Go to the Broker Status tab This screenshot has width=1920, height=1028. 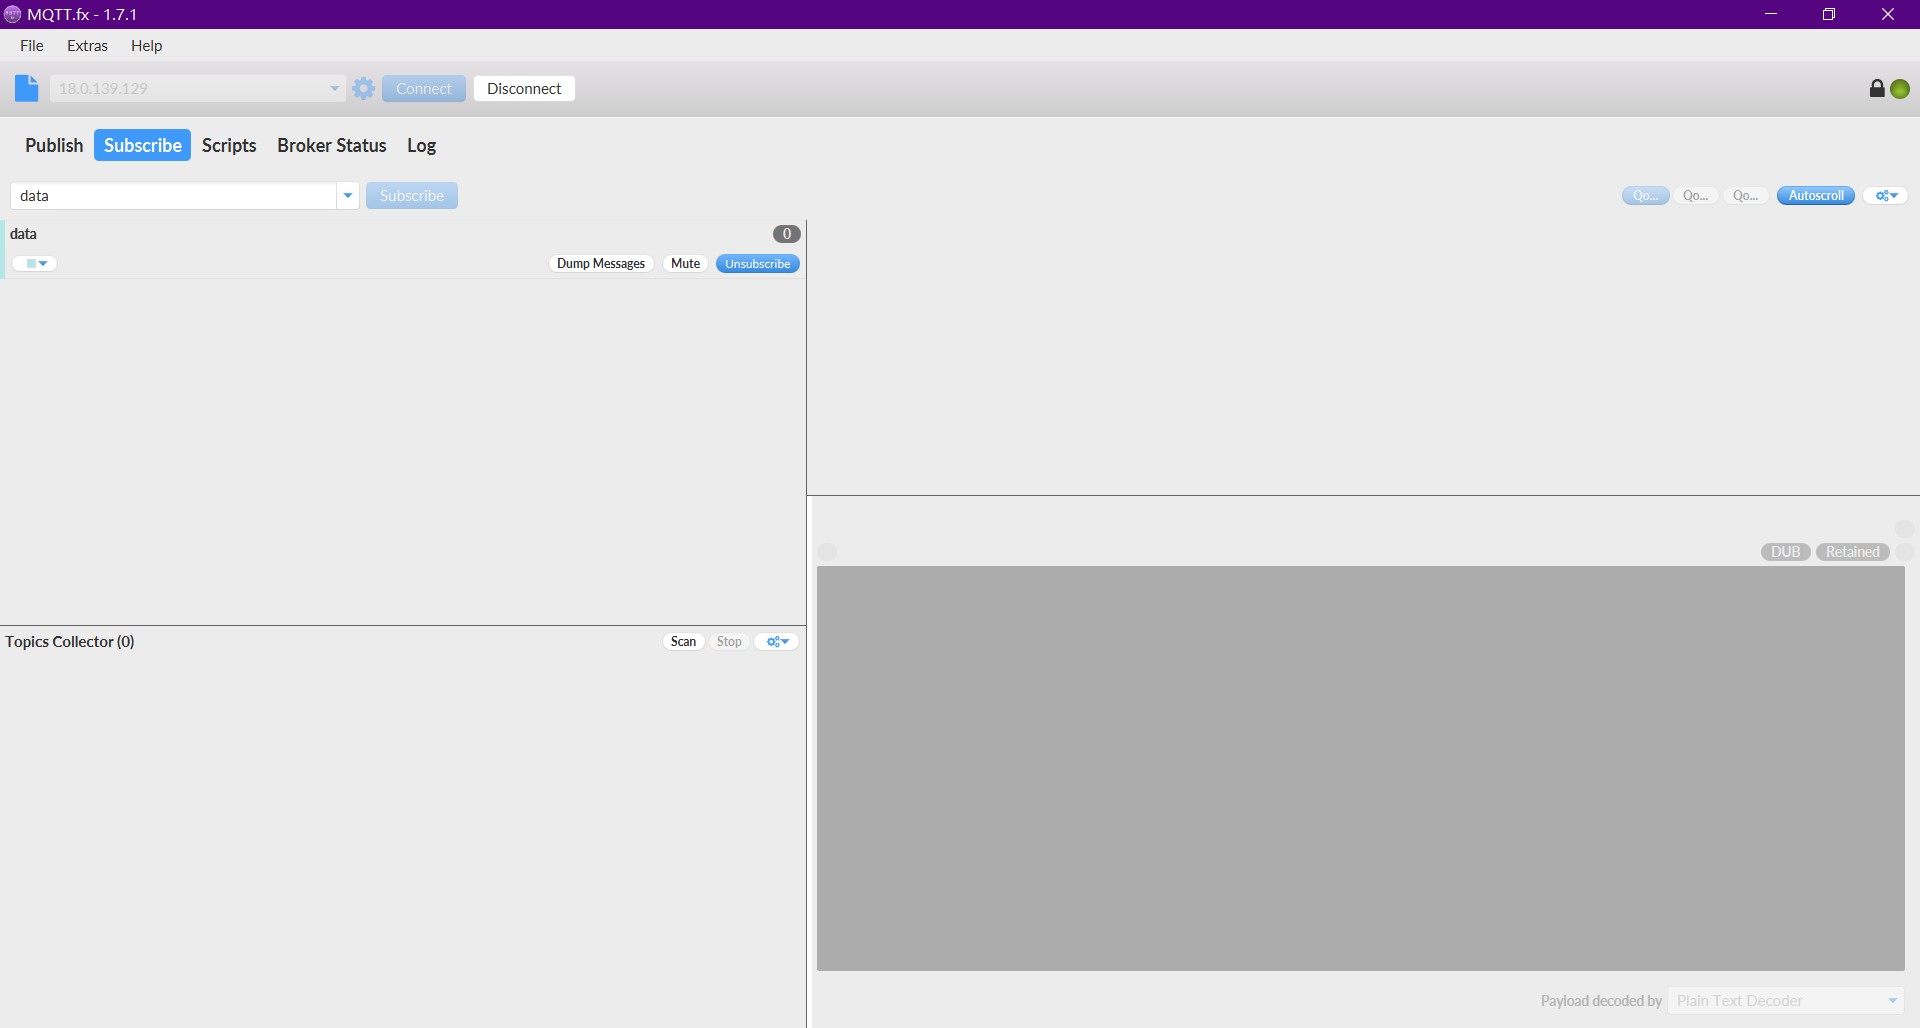click(x=332, y=145)
